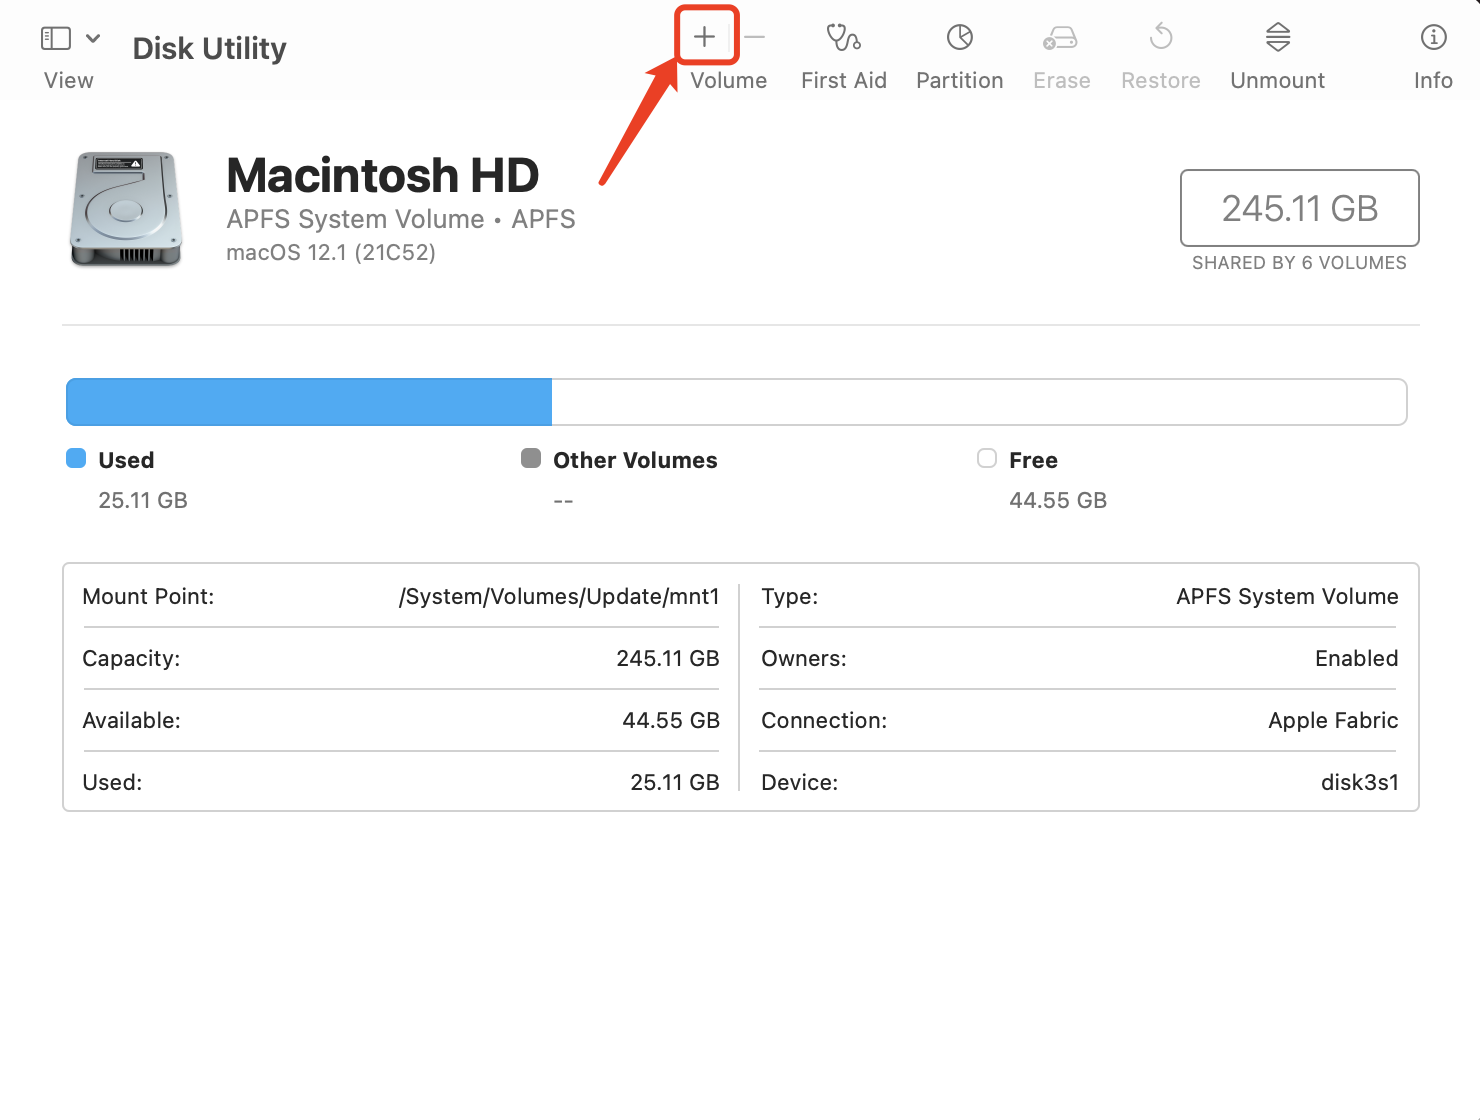Expand the View dropdown chevron
The height and width of the screenshot is (1120, 1480).
[93, 38]
